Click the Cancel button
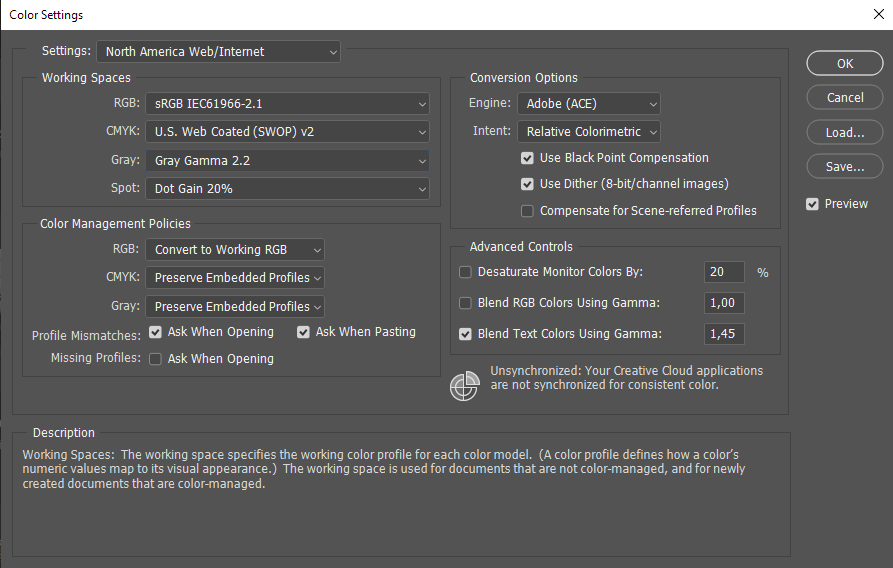 point(845,98)
